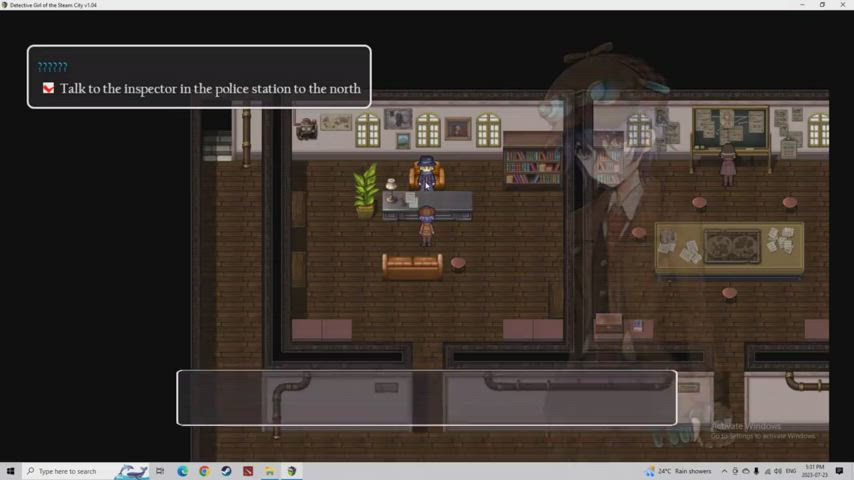Click the evidence bulletin board on the wall
Screen dimensions: 854x480
tap(730, 129)
